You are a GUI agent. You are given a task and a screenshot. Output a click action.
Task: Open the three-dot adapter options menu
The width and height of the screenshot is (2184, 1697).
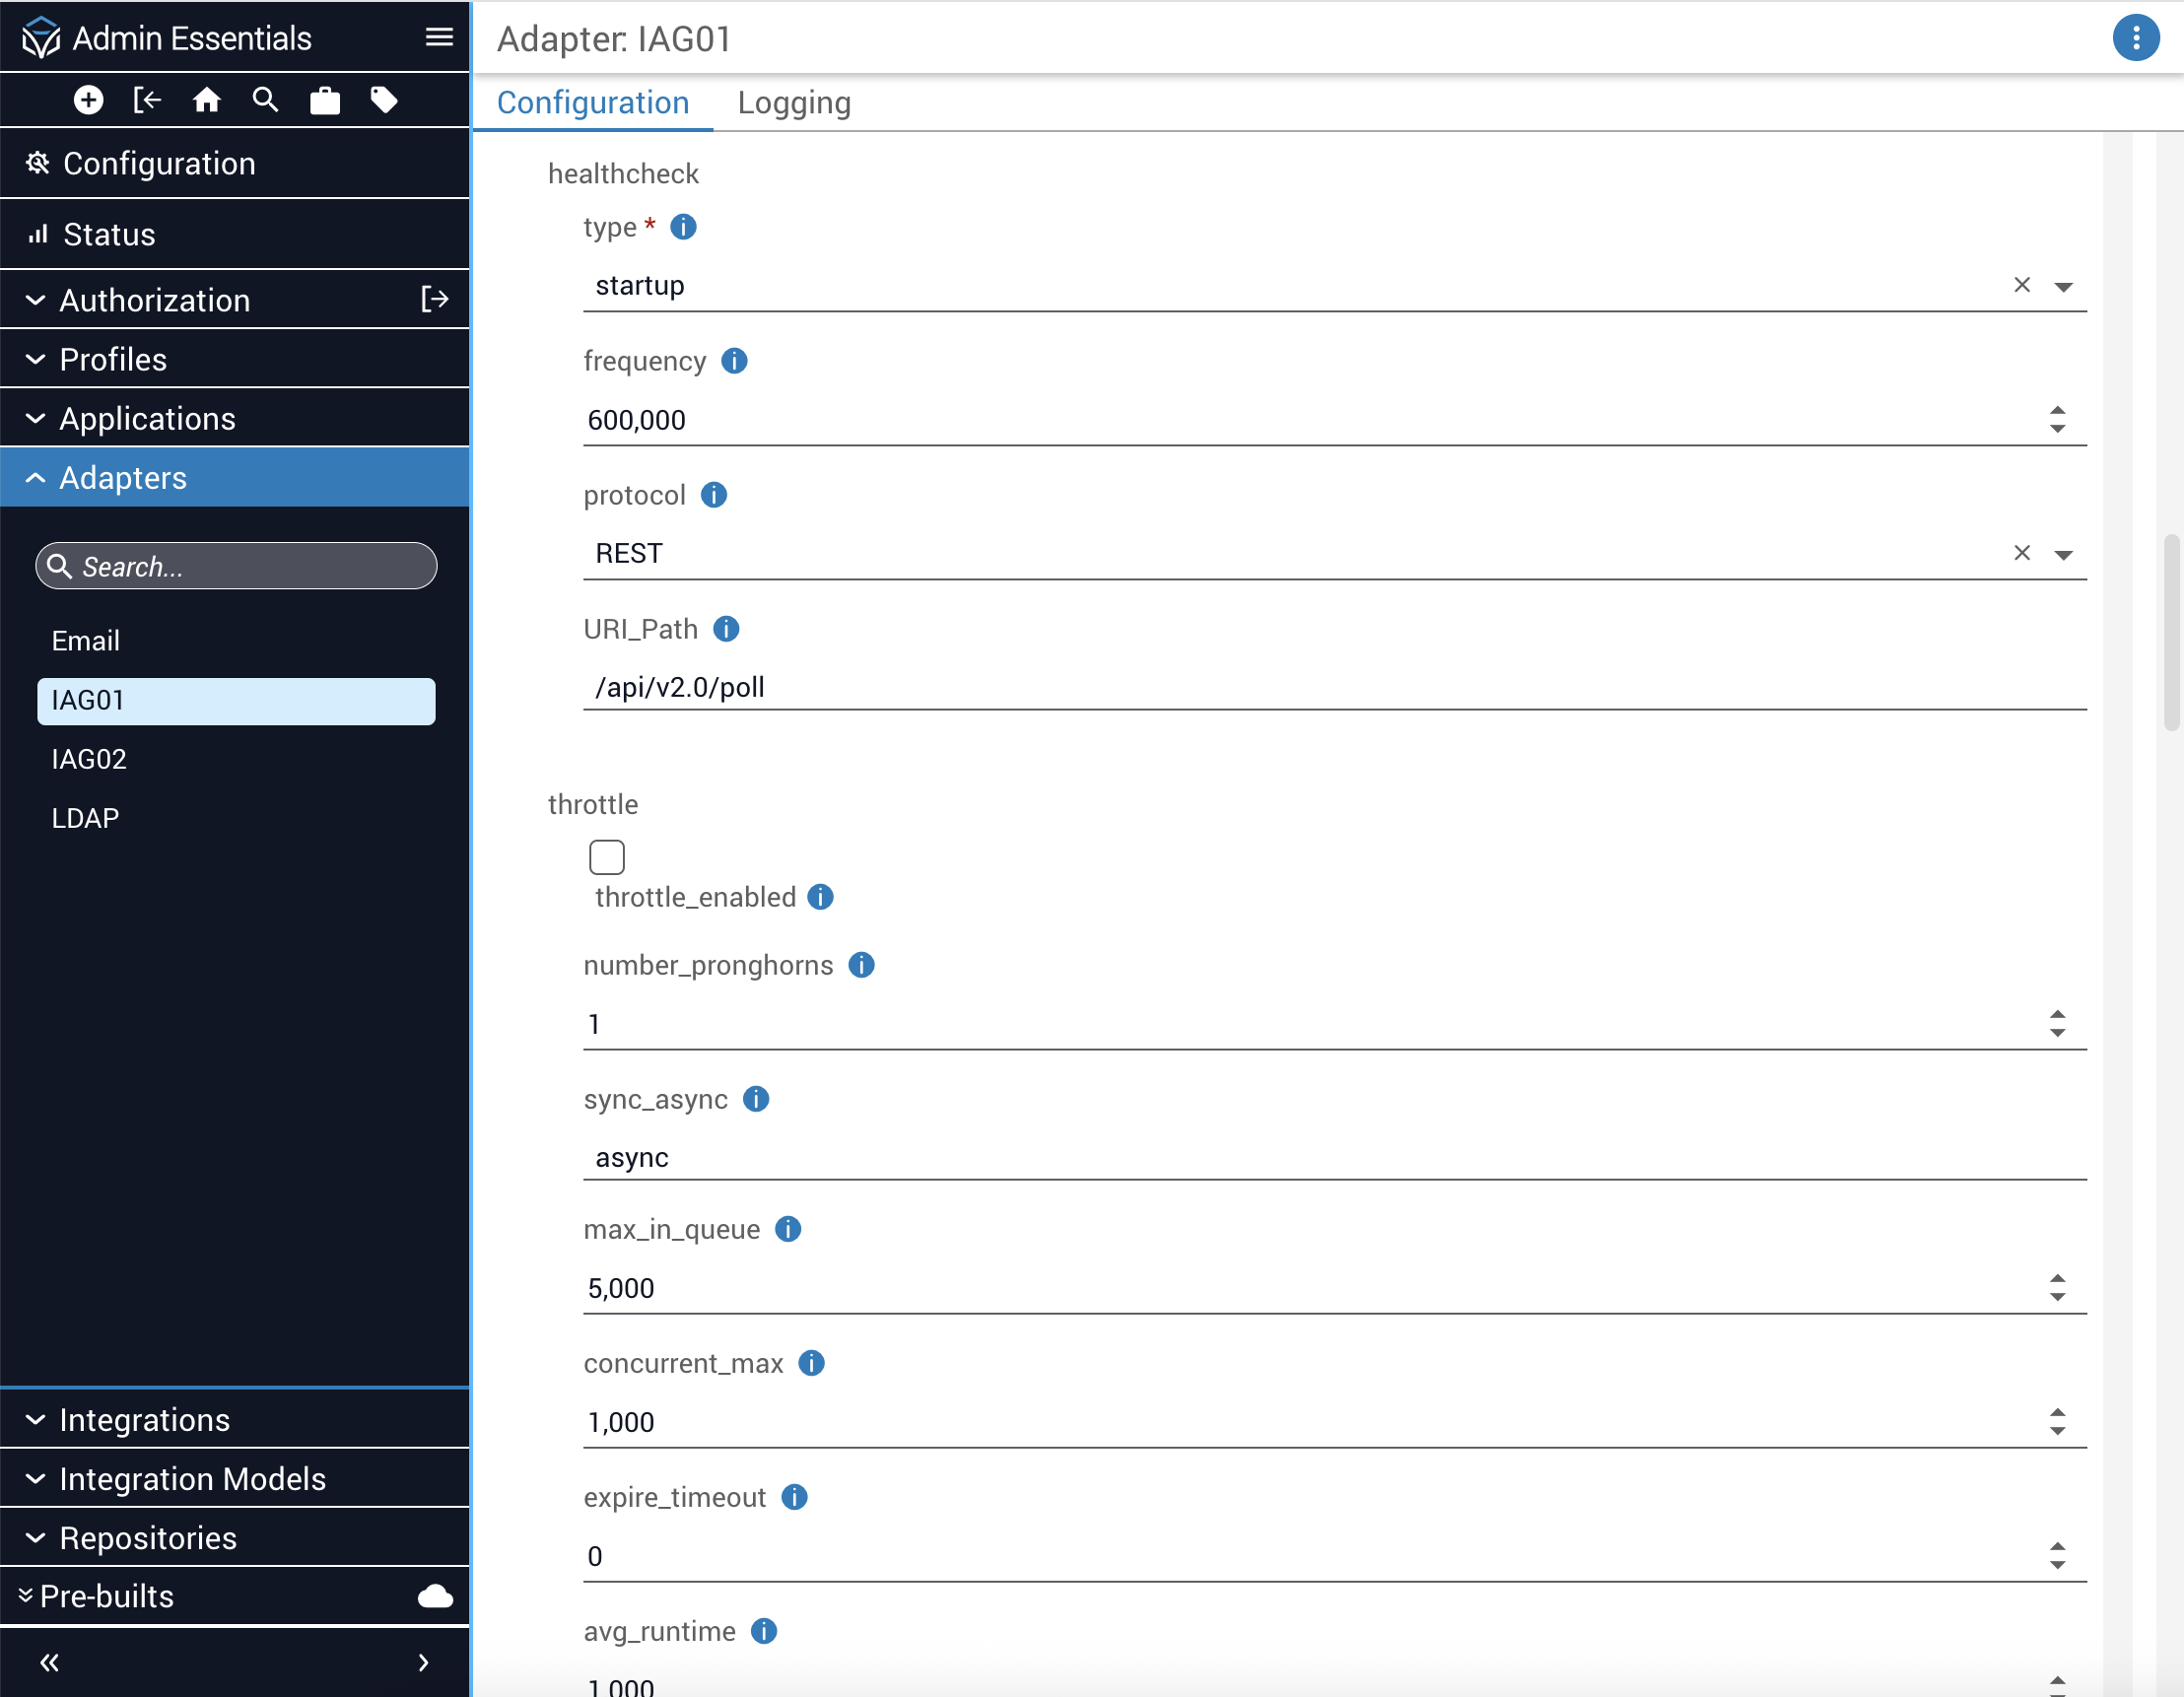[x=2135, y=38]
